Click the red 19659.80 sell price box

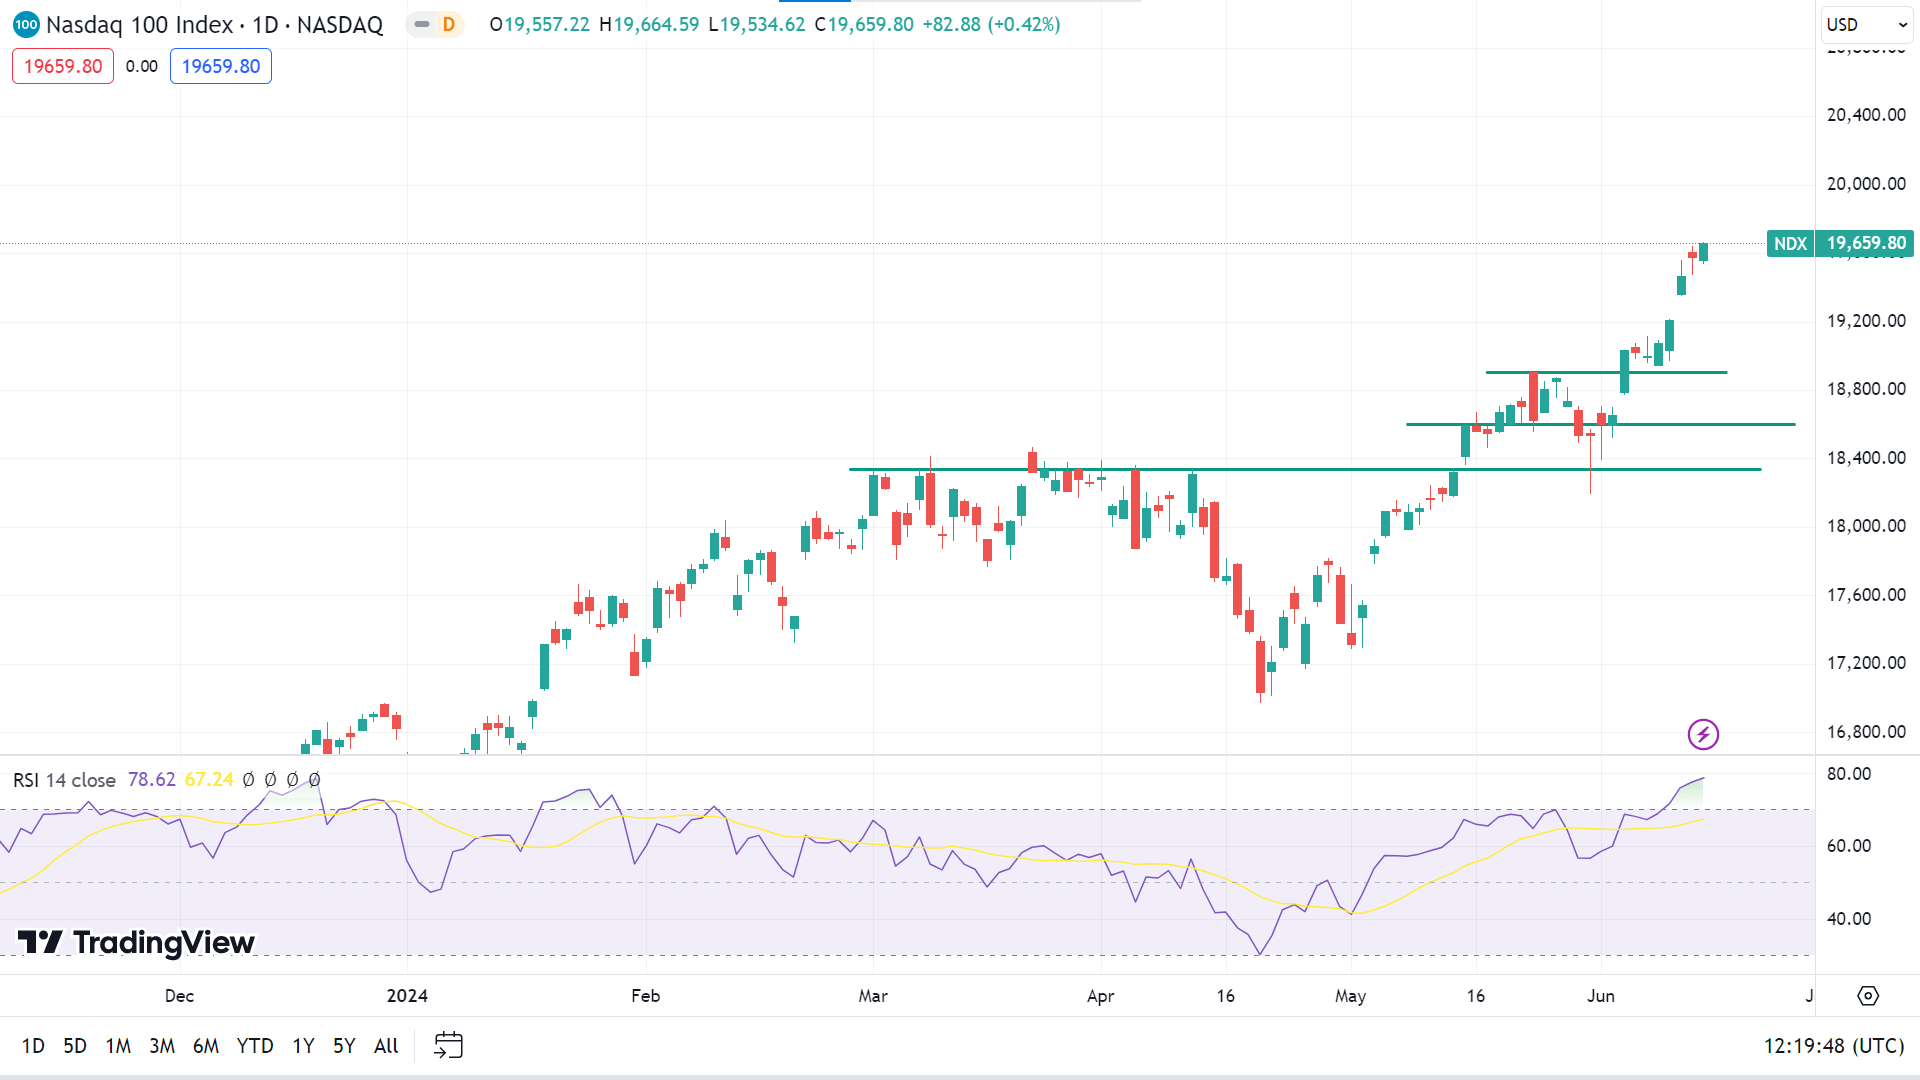point(63,66)
